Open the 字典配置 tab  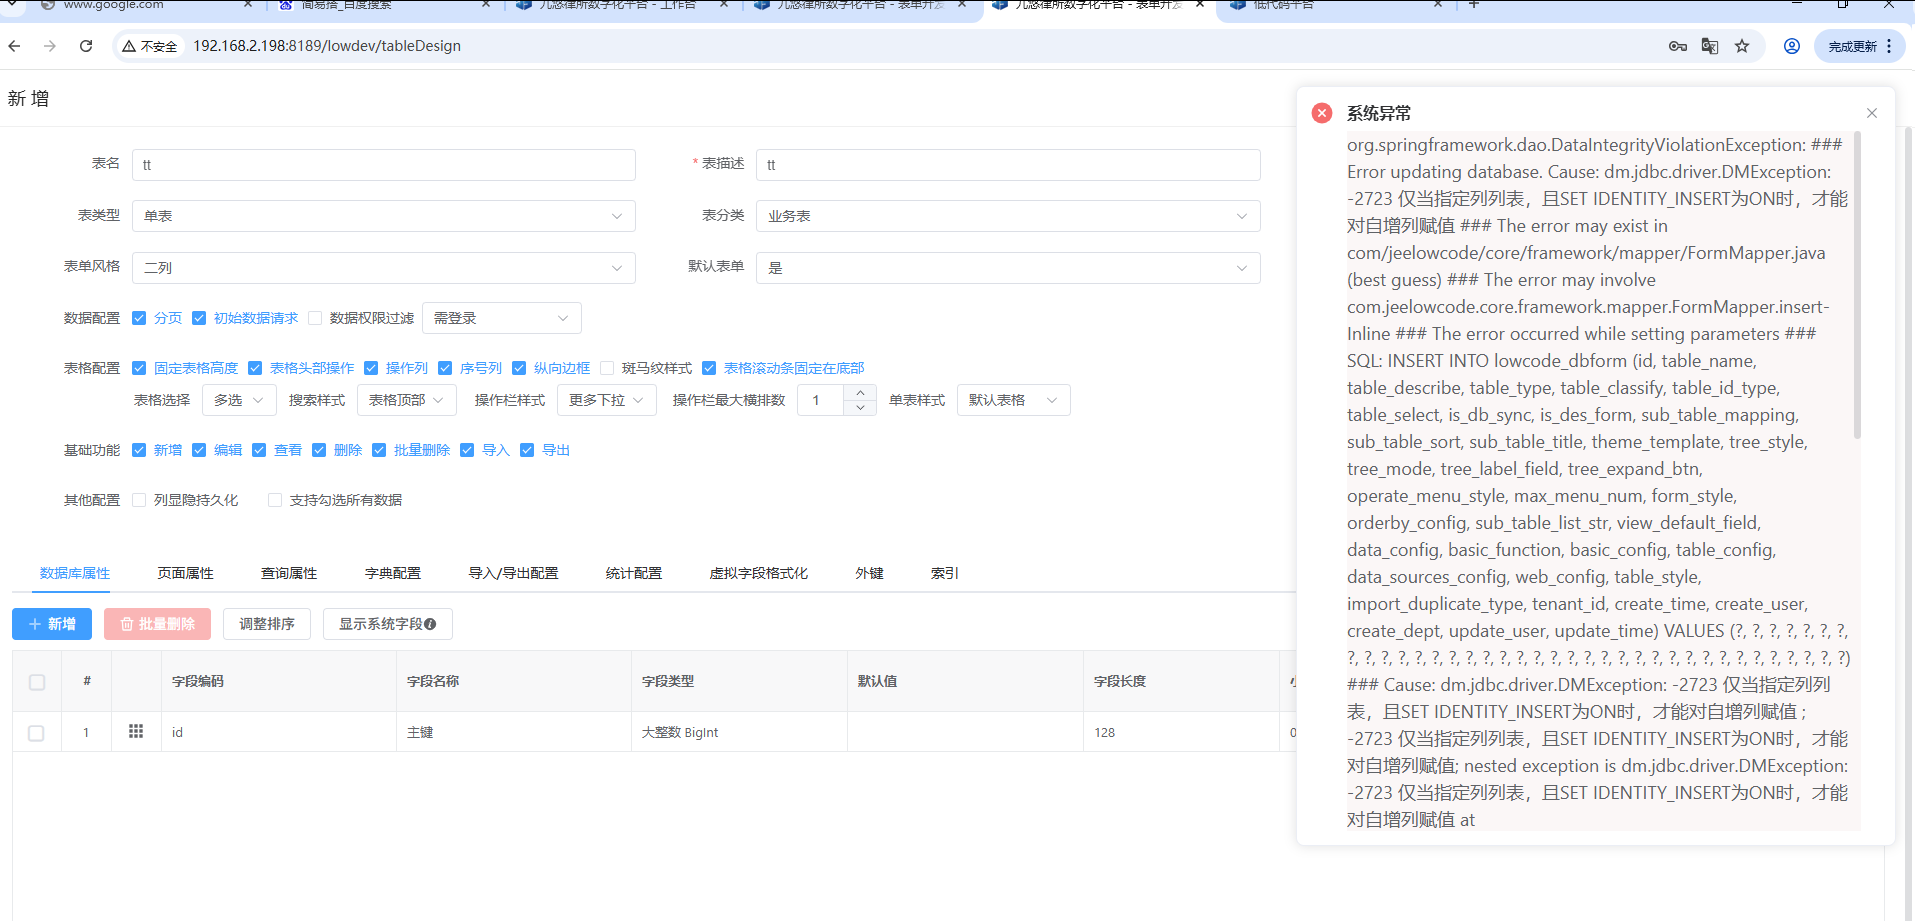point(392,573)
